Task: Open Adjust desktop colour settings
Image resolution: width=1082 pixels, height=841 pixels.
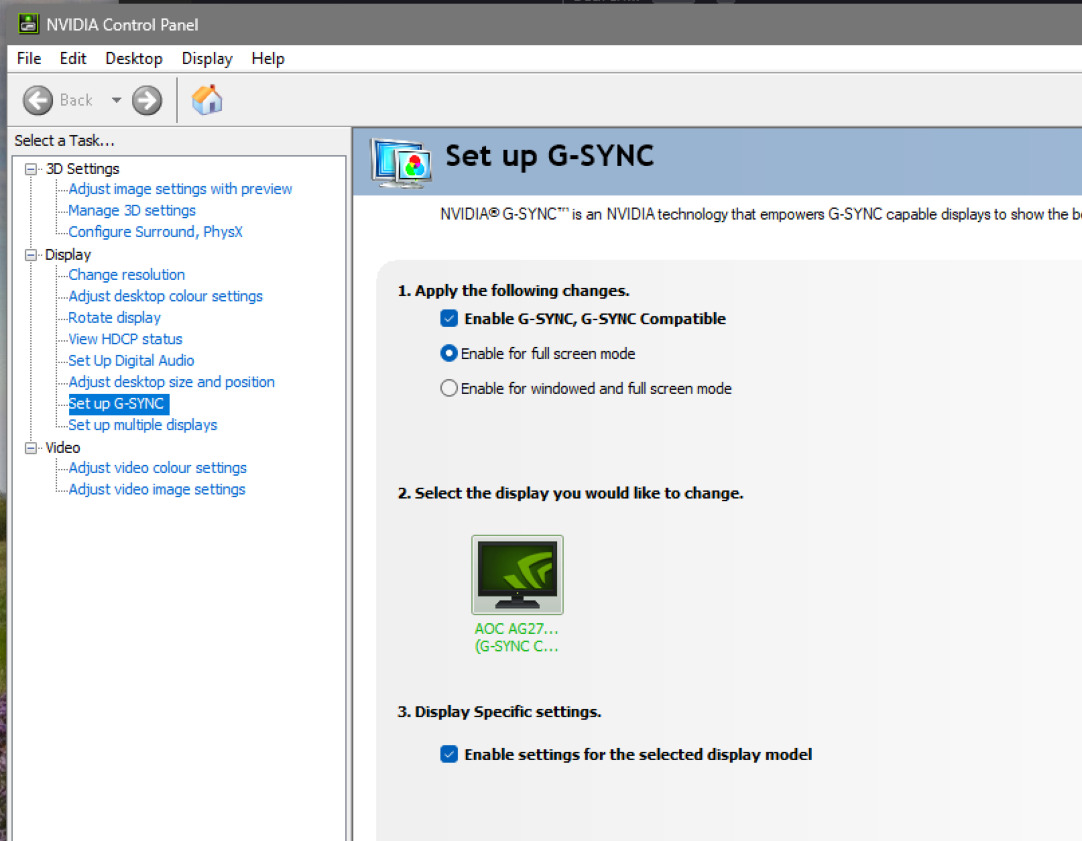Action: tap(165, 296)
